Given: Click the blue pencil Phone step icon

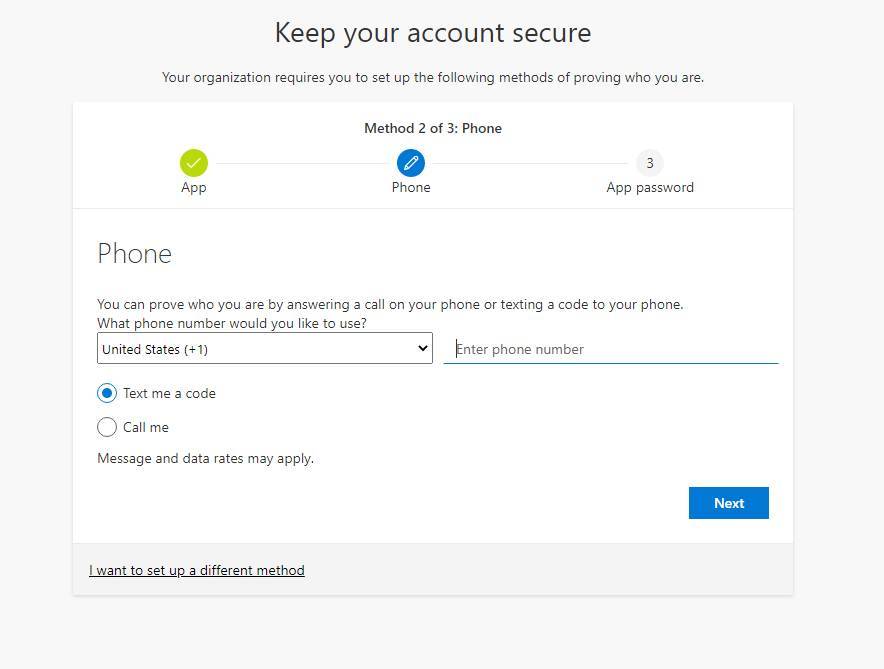Looking at the screenshot, I should pyautogui.click(x=411, y=163).
